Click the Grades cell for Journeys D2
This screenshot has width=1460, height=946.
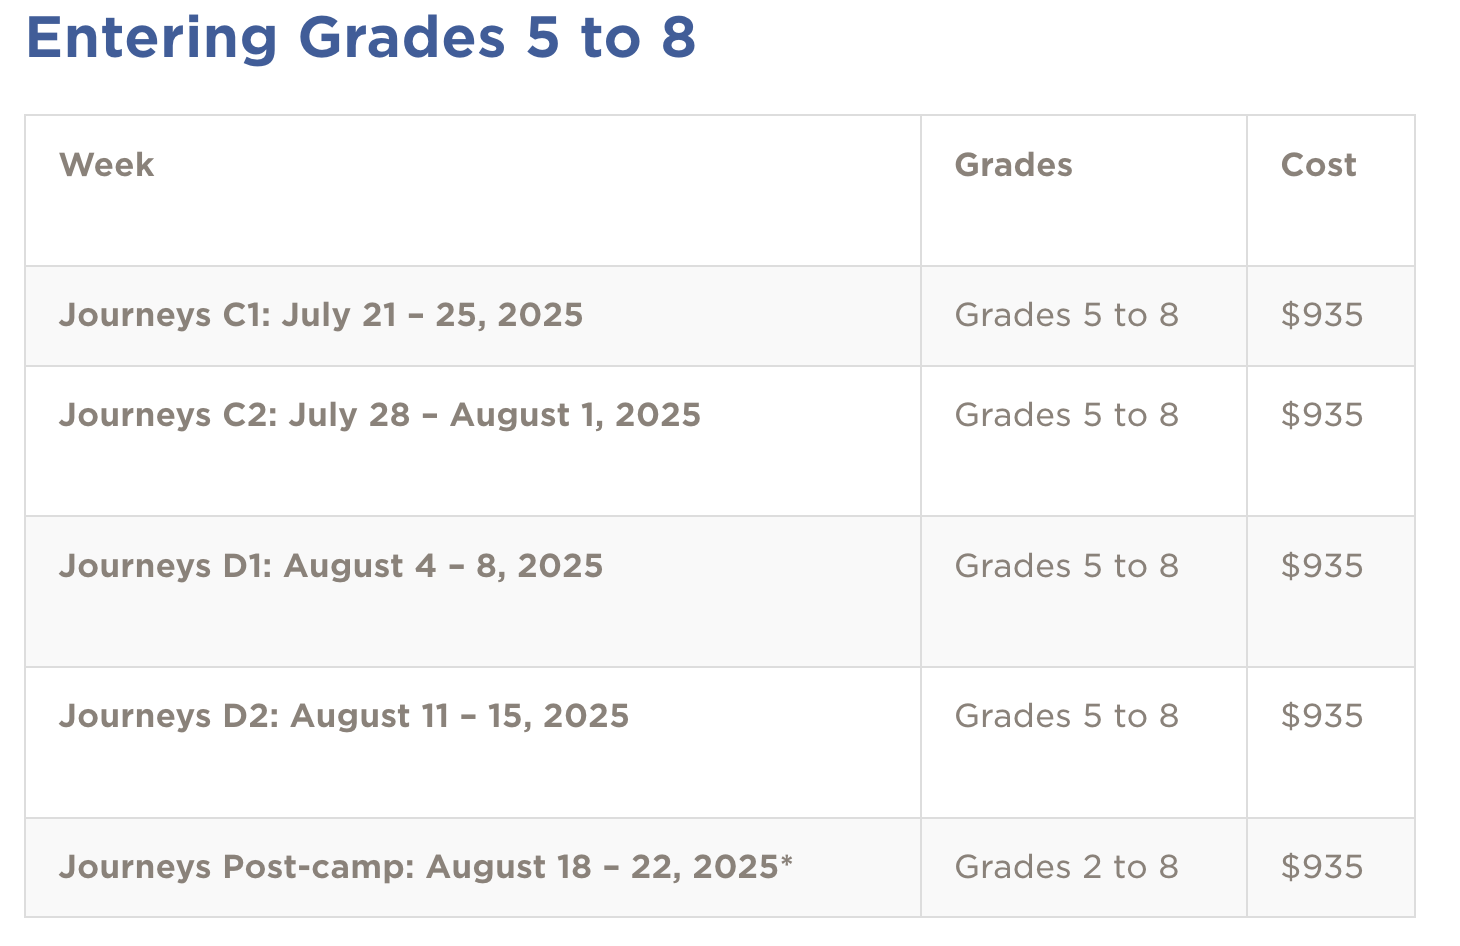(1066, 716)
